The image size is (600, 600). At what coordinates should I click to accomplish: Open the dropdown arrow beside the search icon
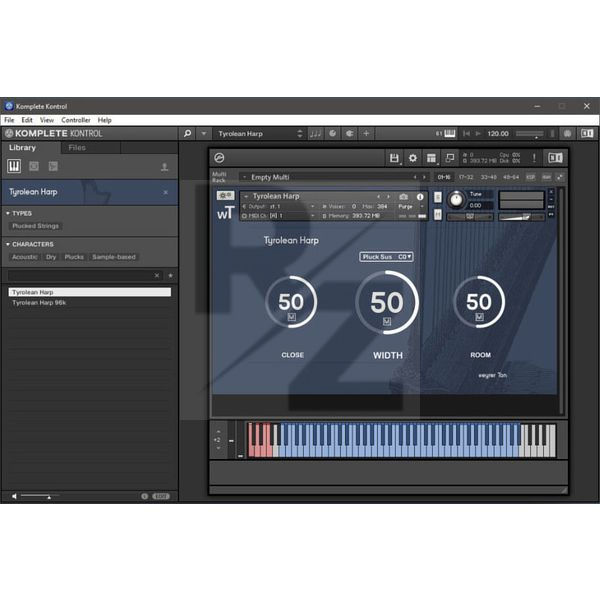point(204,134)
